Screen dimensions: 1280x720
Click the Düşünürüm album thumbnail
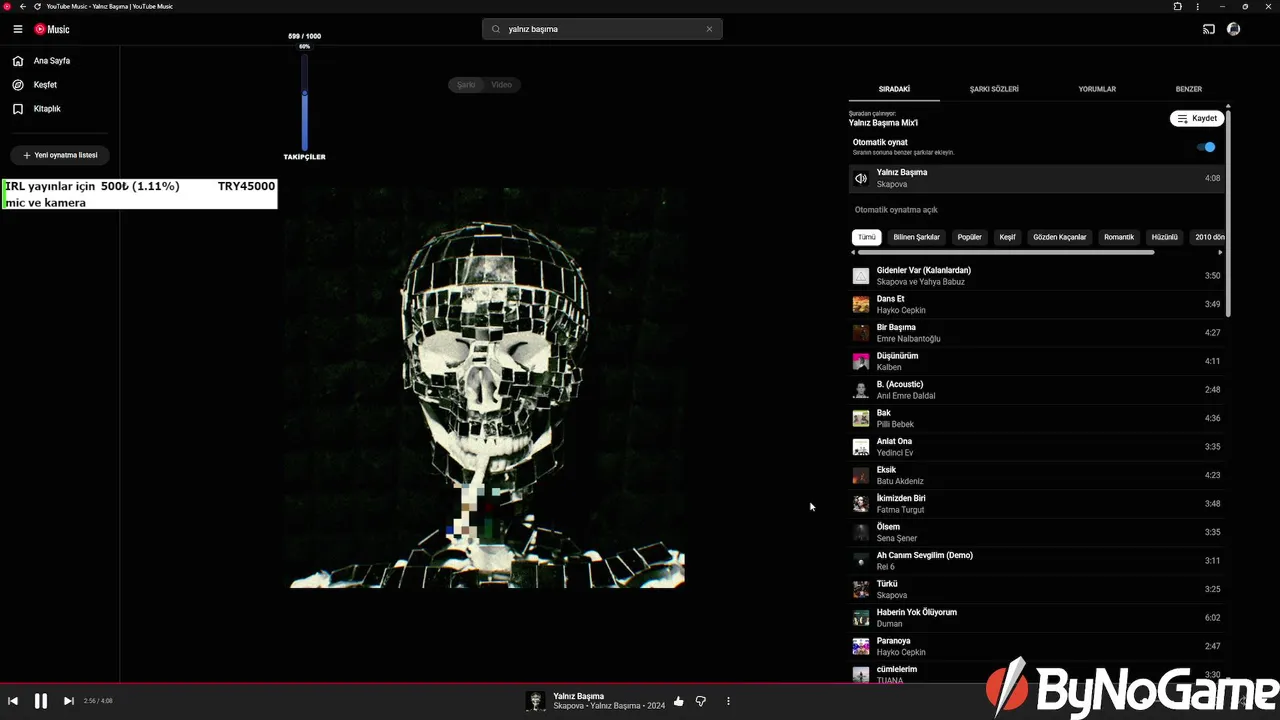click(861, 361)
